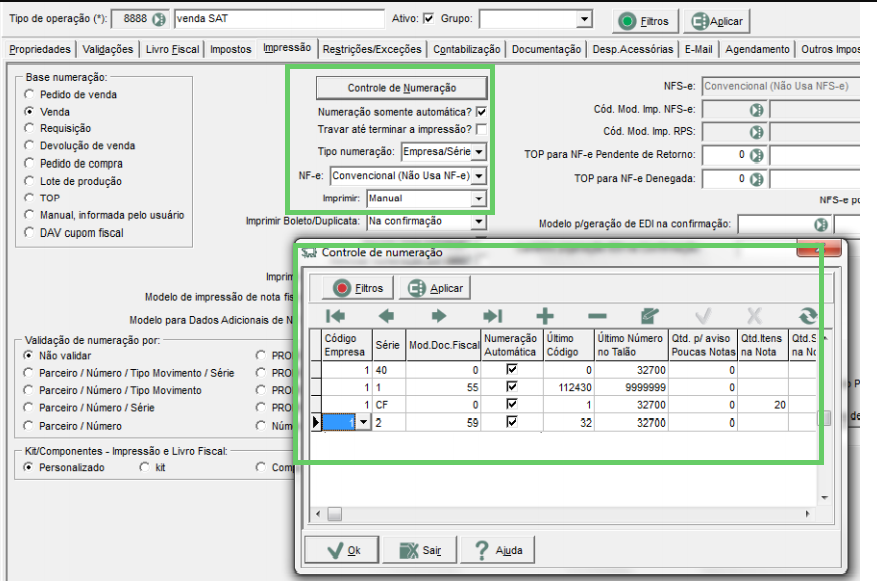
Task: Go to previous record in numbering grid
Action: click(386, 316)
